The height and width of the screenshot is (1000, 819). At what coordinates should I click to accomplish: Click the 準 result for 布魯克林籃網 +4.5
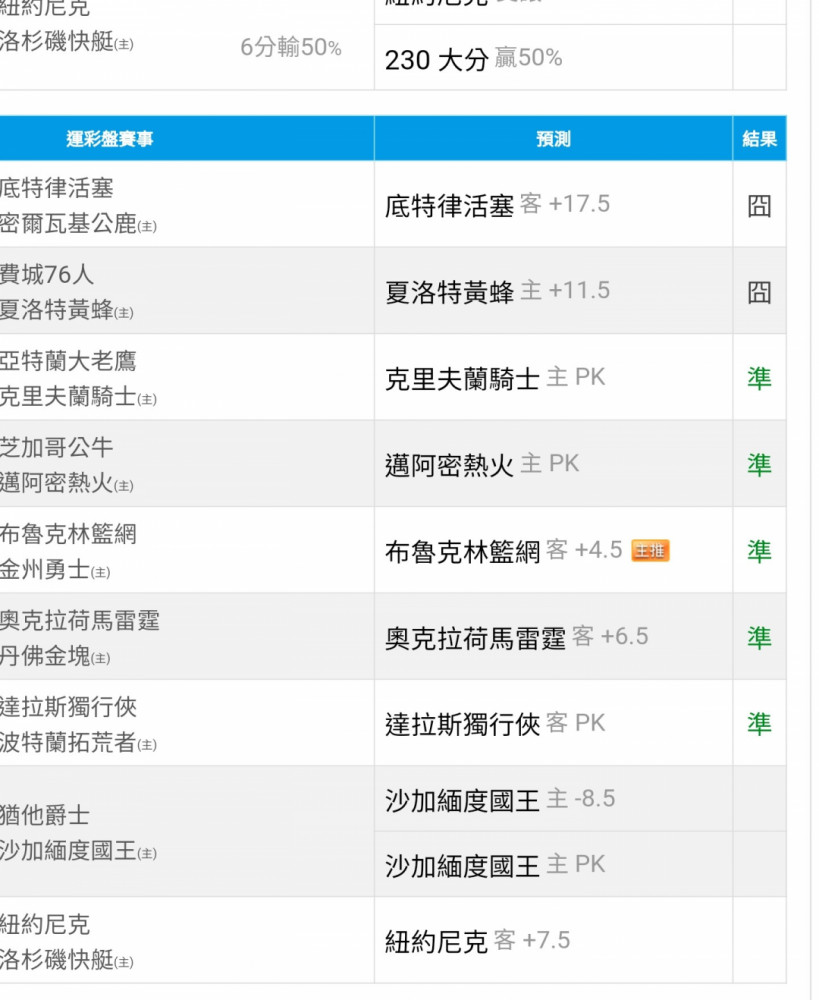click(759, 551)
